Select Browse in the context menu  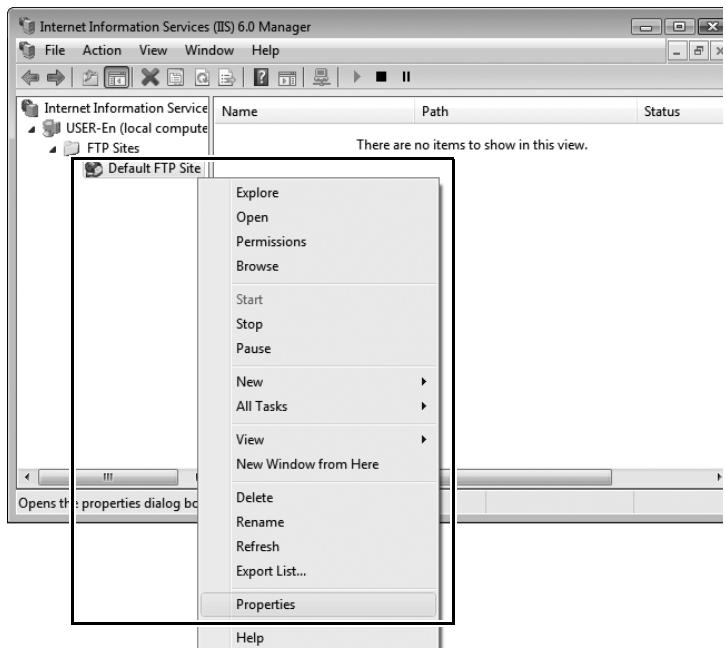(319, 266)
